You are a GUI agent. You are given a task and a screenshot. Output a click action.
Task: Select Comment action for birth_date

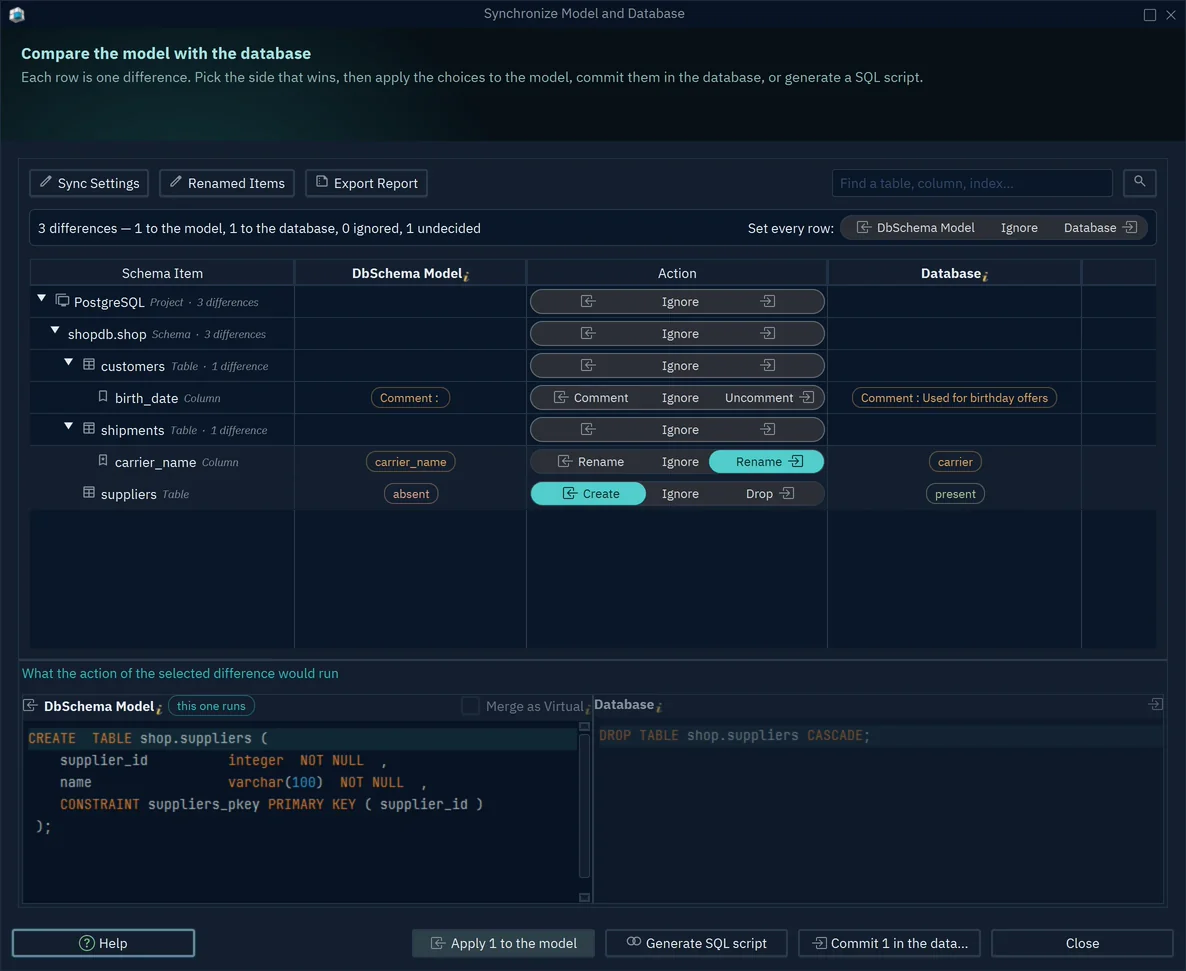(591, 398)
